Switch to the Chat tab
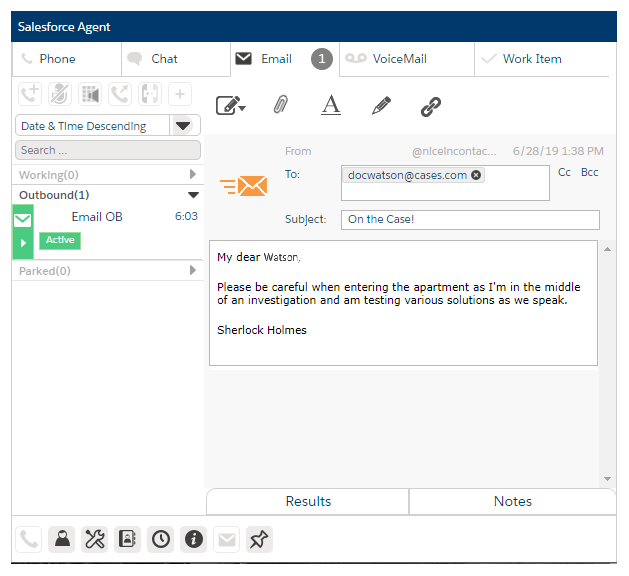The image size is (629, 576). coord(176,59)
